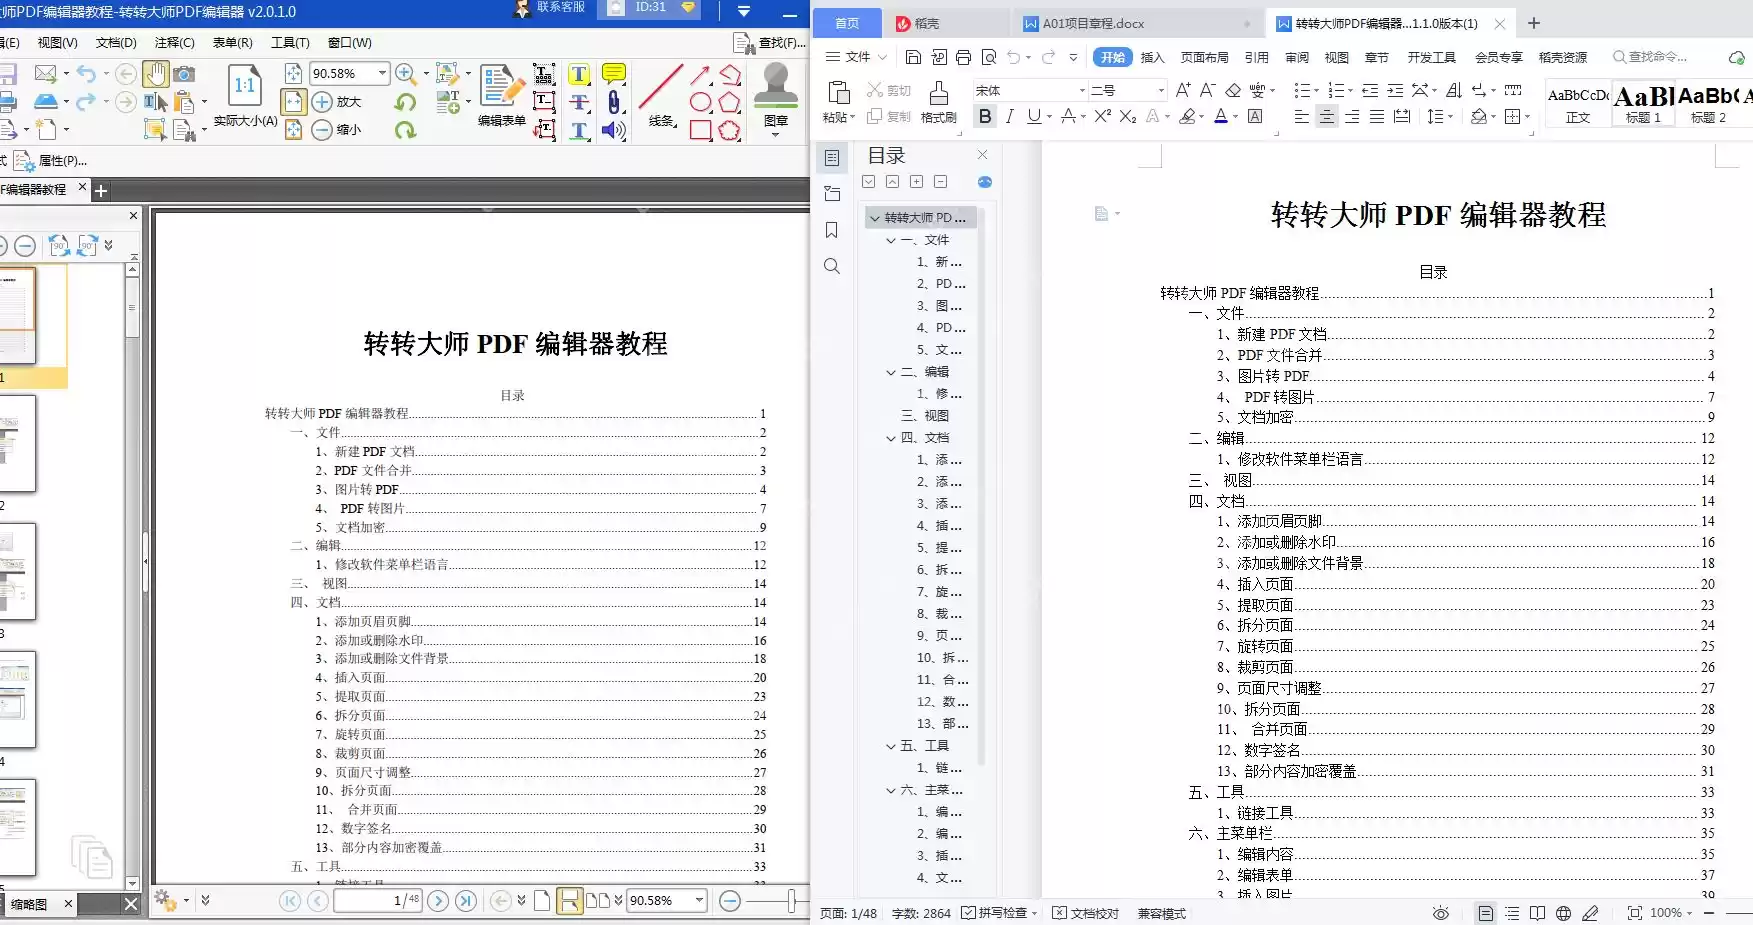Toggle the 拼写检查 spell check option

point(998,913)
